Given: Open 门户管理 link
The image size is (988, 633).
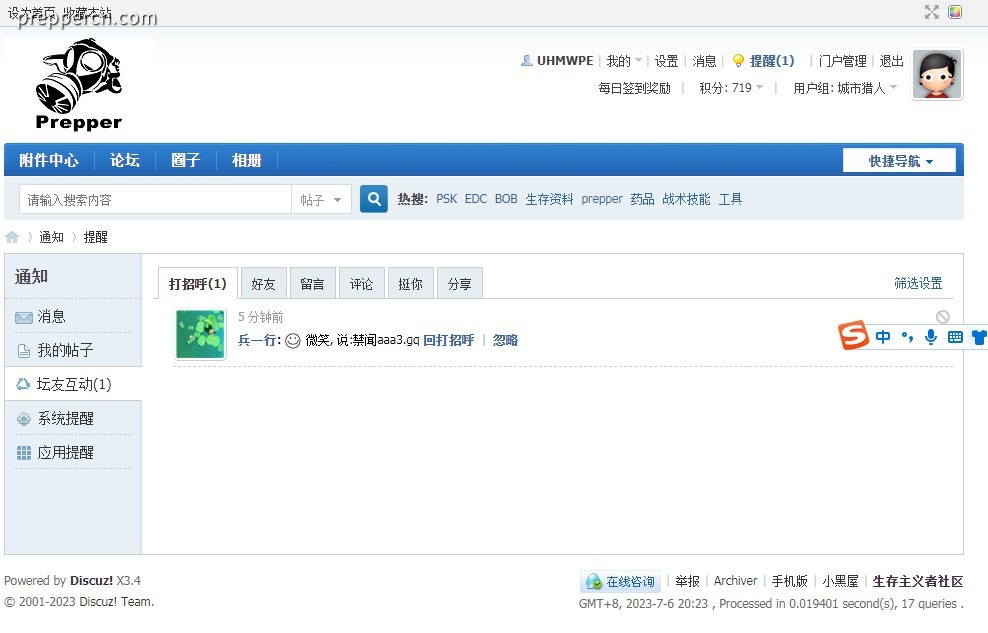Looking at the screenshot, I should click(x=842, y=60).
